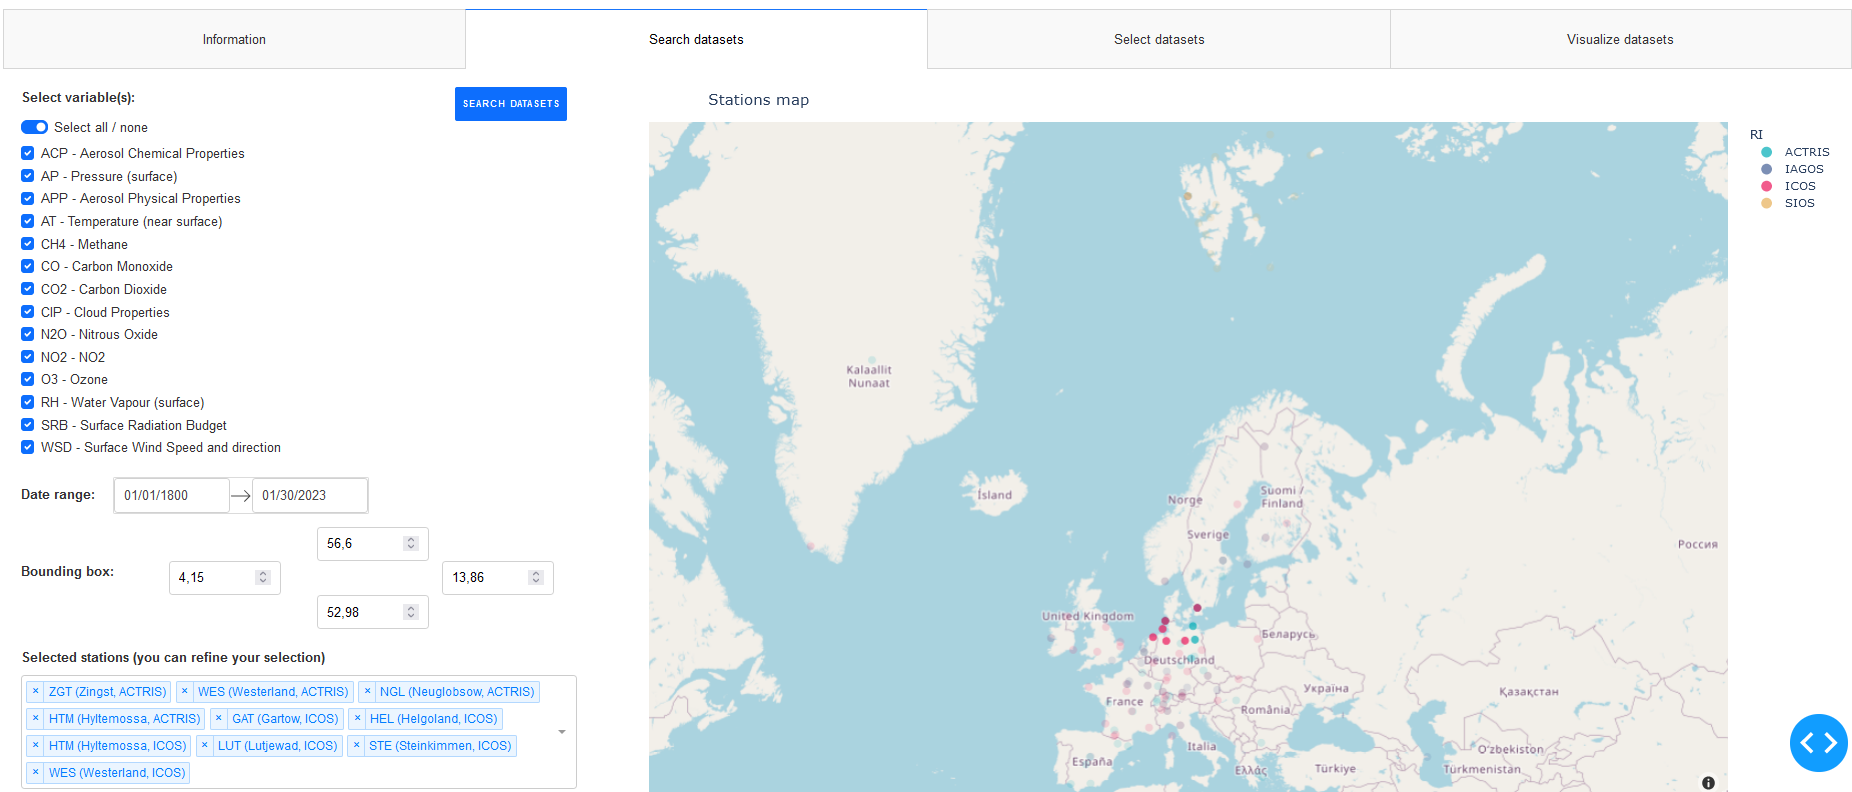Remove the ZGT (Zingst, ACTRIS) station tag
1852x792 pixels.
click(35, 691)
